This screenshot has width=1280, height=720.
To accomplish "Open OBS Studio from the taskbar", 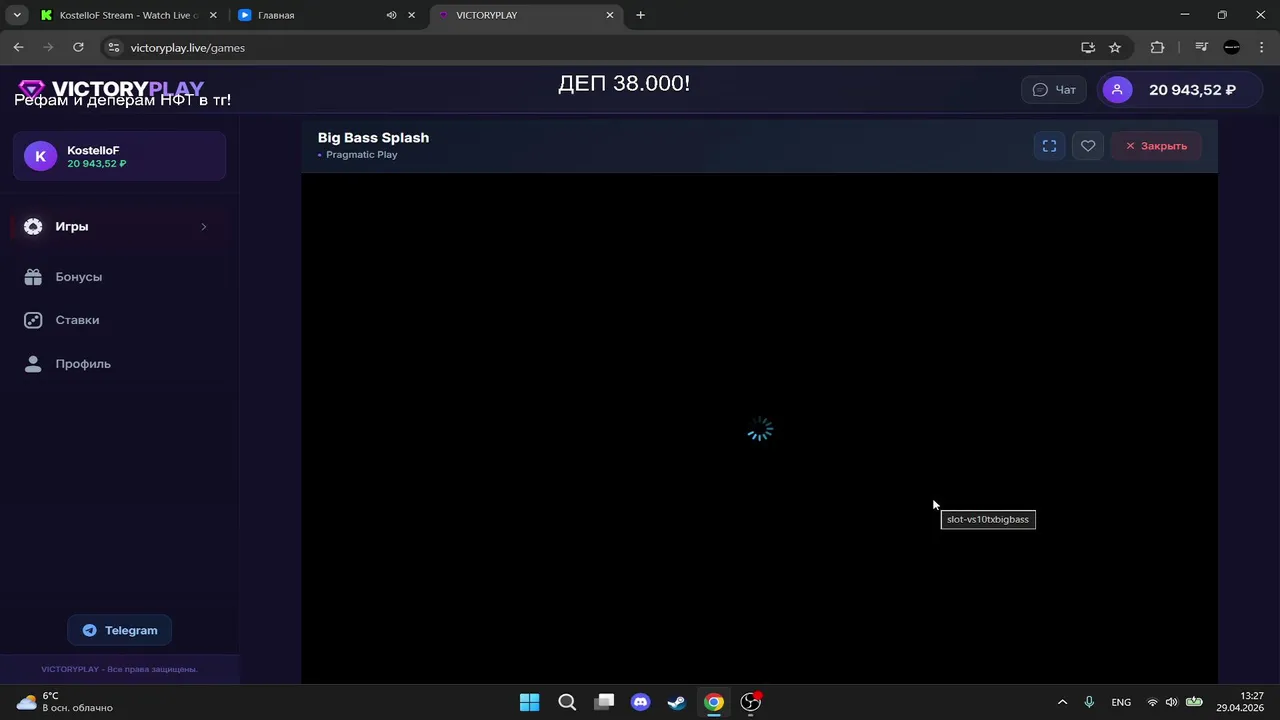I will 751,702.
